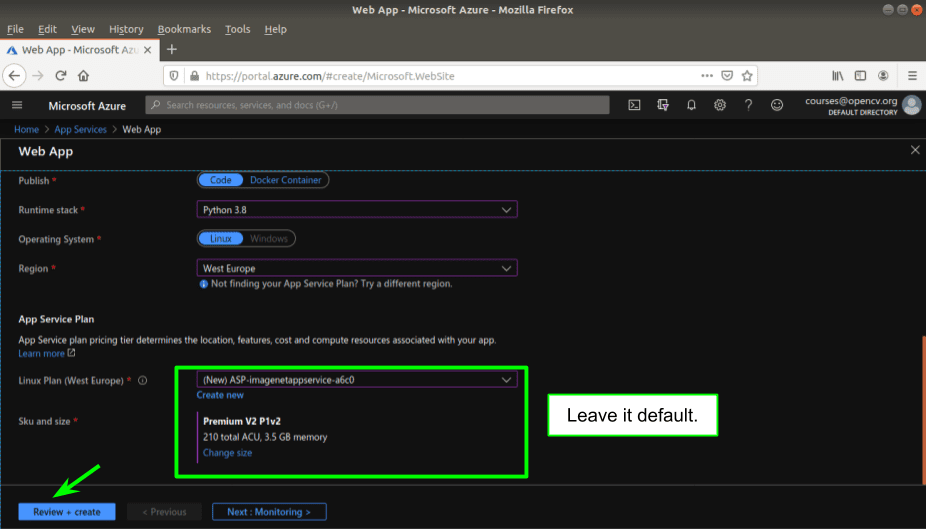Switch to the Web App - Microsoft Azure tab
The height and width of the screenshot is (530, 927).
tap(79, 50)
